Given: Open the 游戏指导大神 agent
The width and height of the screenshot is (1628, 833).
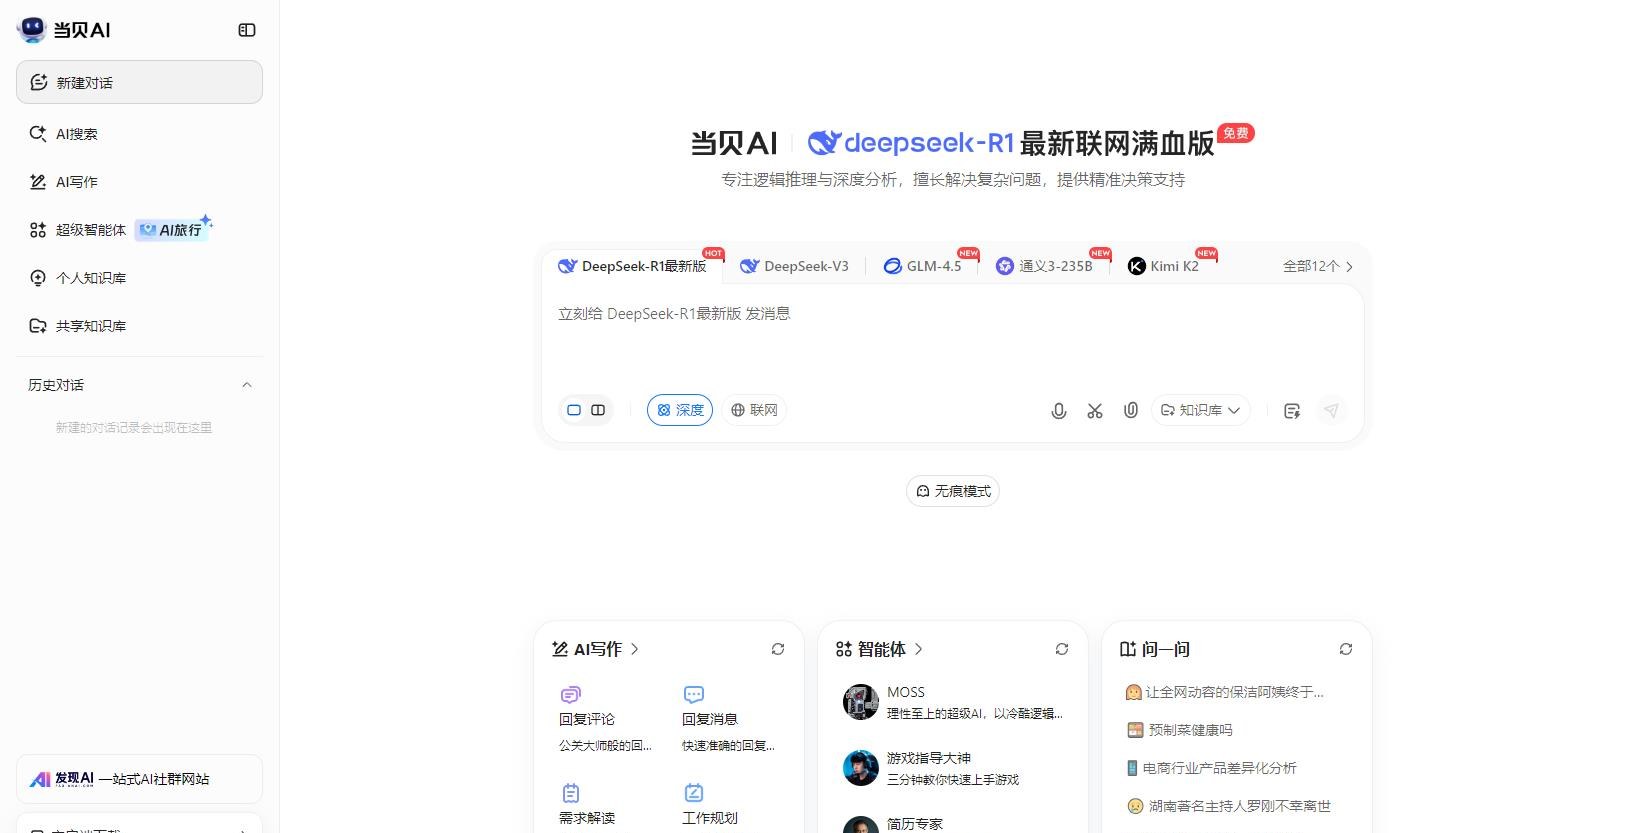Looking at the screenshot, I should [x=952, y=768].
